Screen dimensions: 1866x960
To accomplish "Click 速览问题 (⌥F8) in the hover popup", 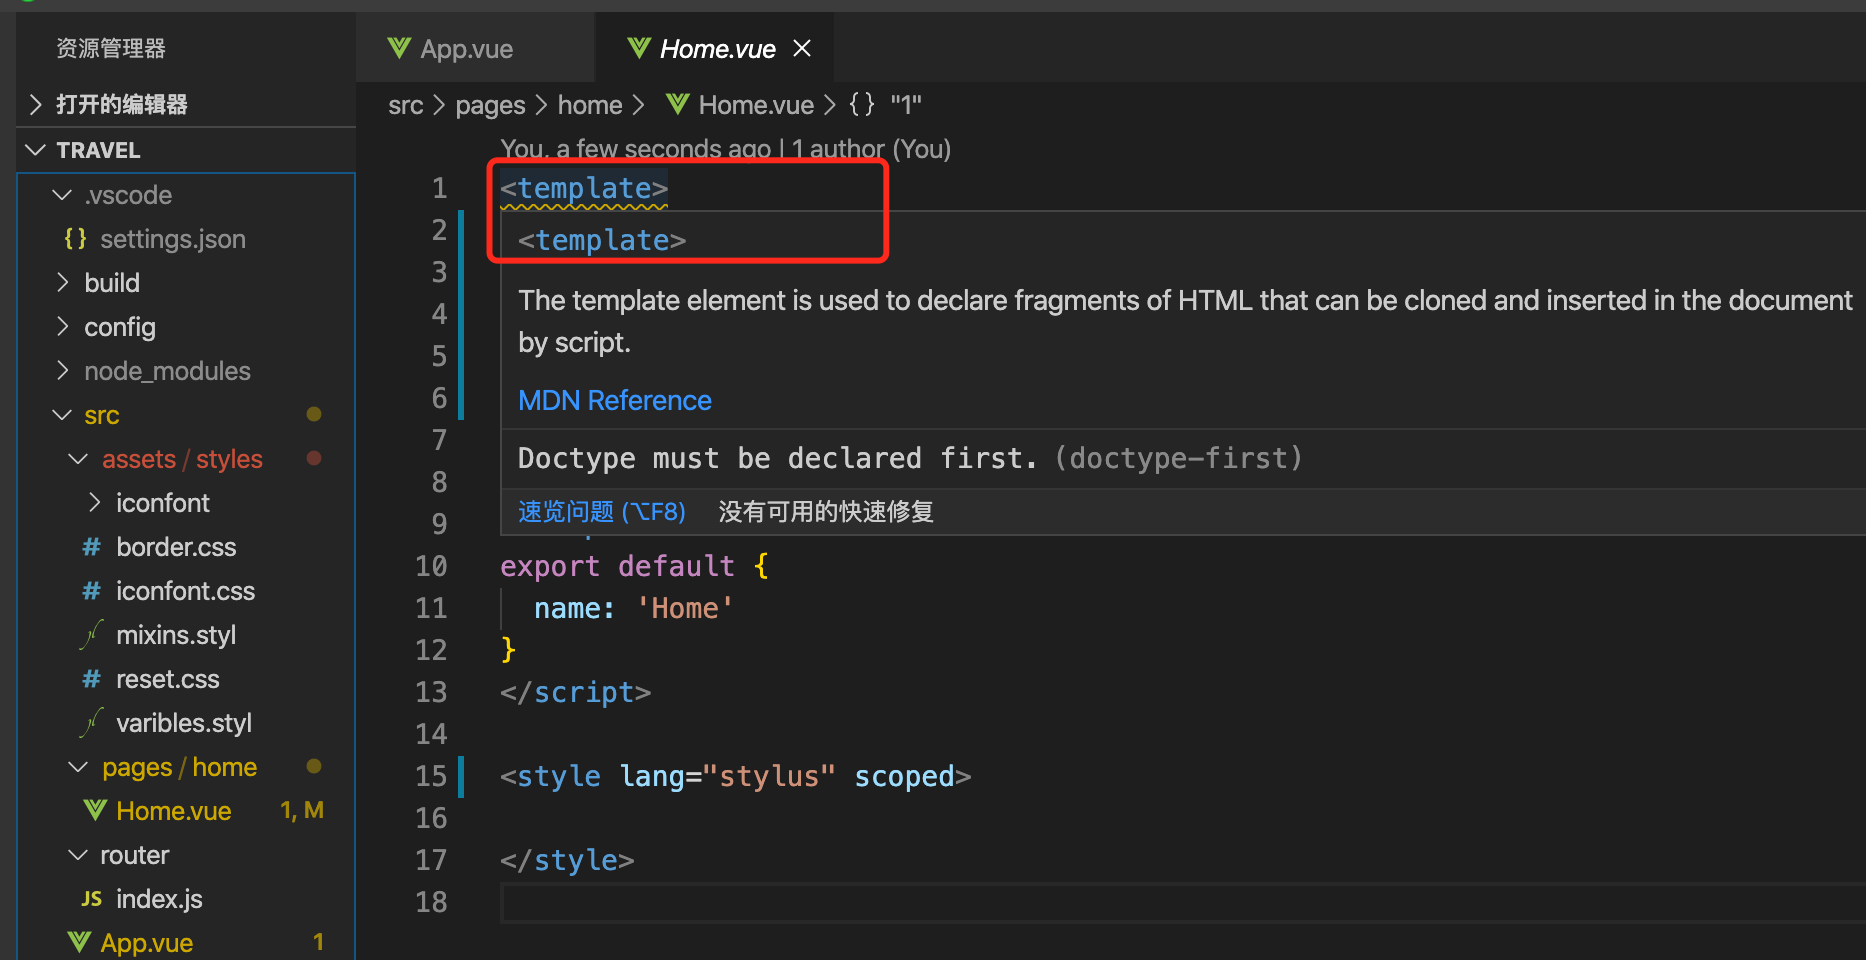I will coord(602,512).
